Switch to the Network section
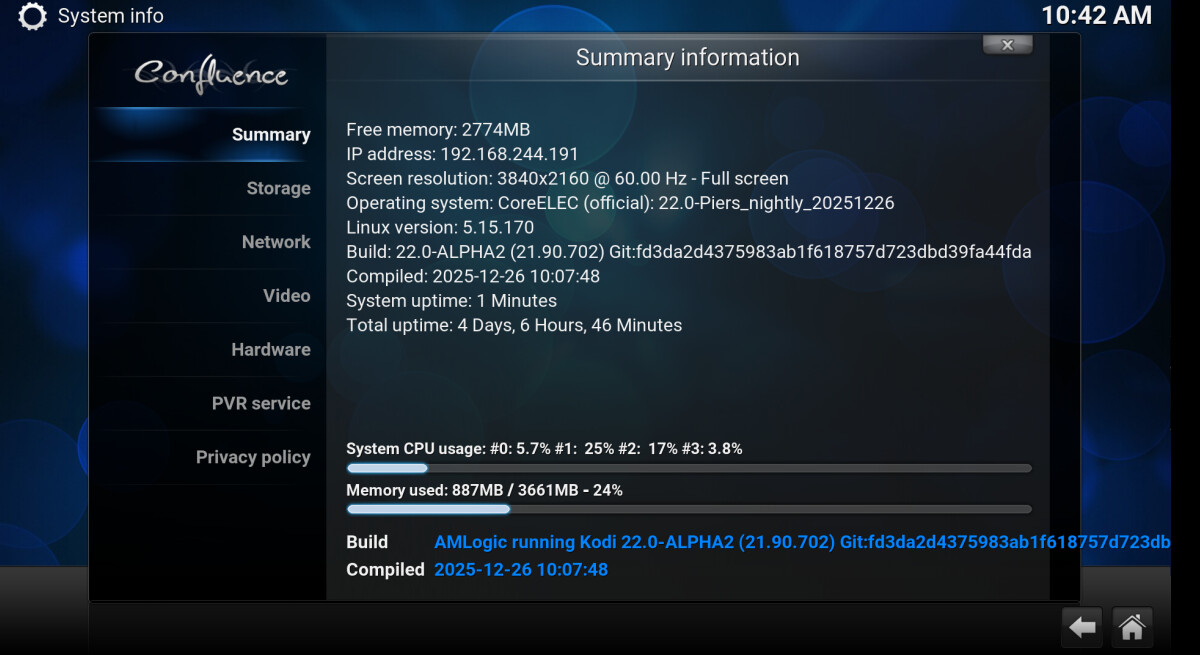1200x655 pixels. (x=275, y=242)
